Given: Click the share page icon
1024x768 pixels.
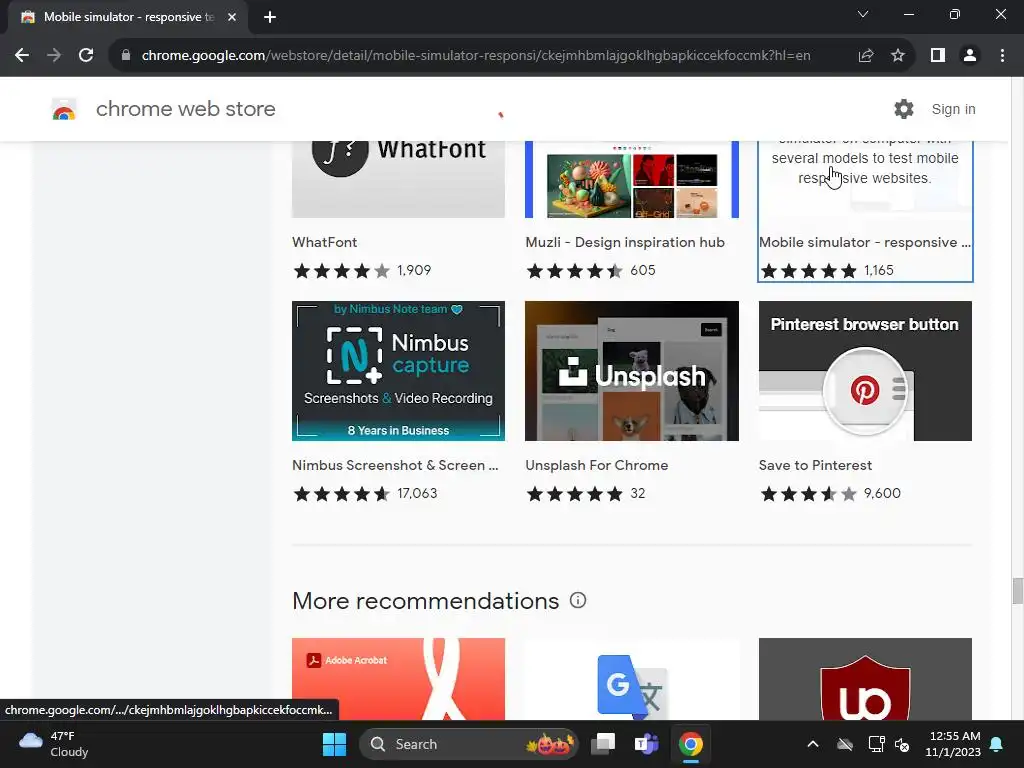Looking at the screenshot, I should pyautogui.click(x=866, y=56).
